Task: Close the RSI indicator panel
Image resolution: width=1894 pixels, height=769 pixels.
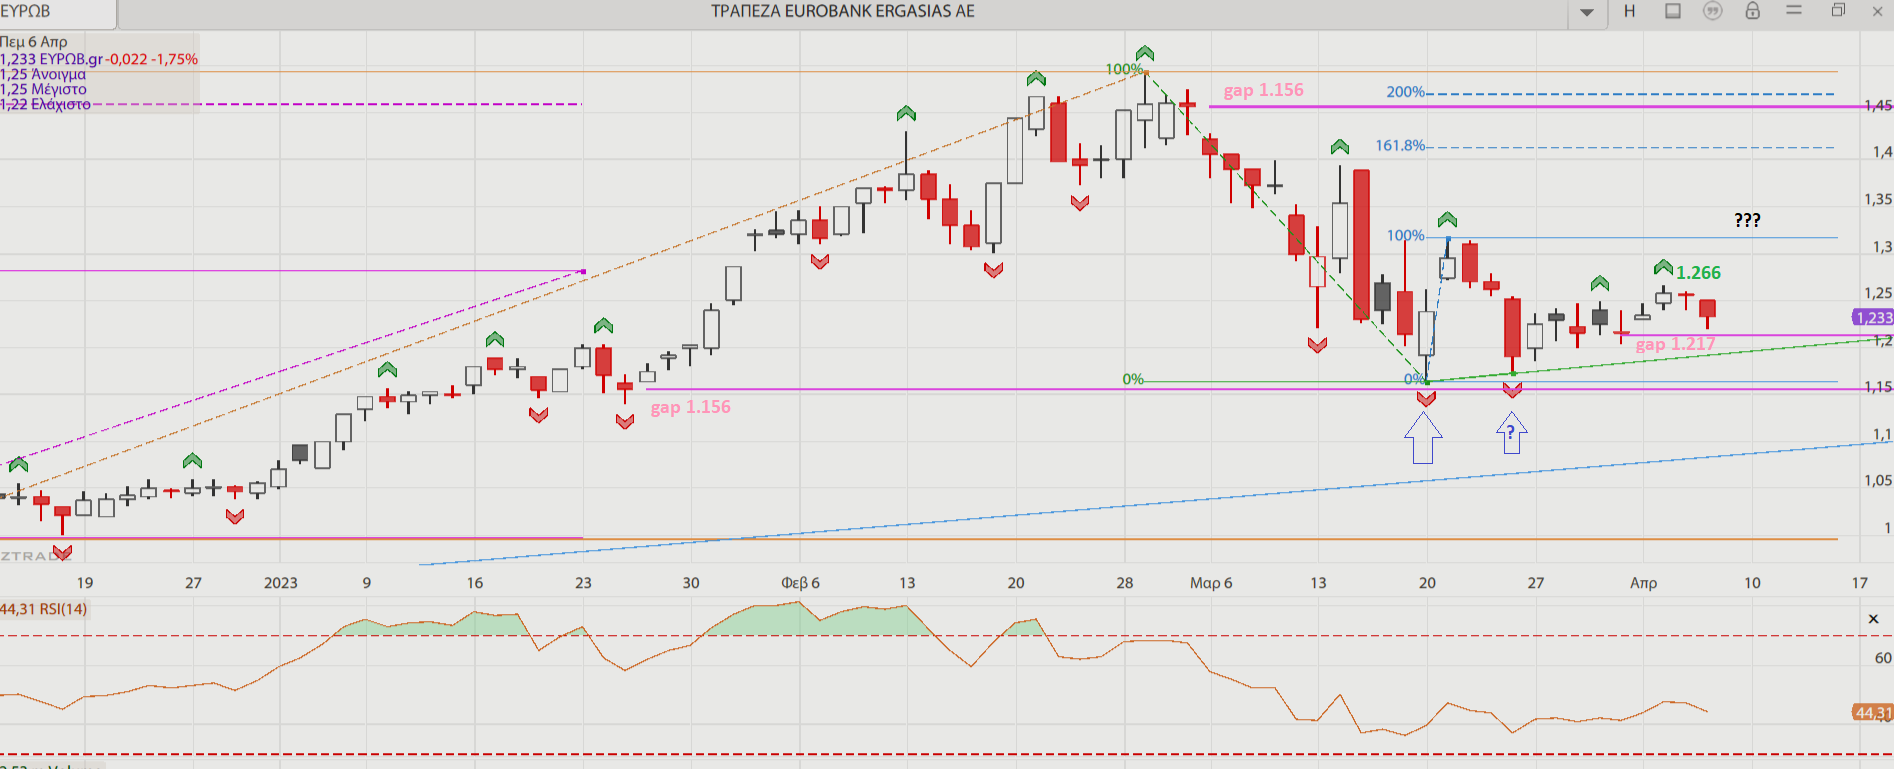Action: coord(1873,619)
